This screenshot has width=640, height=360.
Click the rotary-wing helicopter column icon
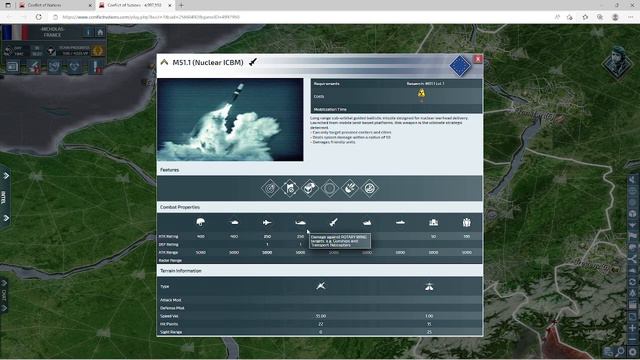tap(300, 222)
